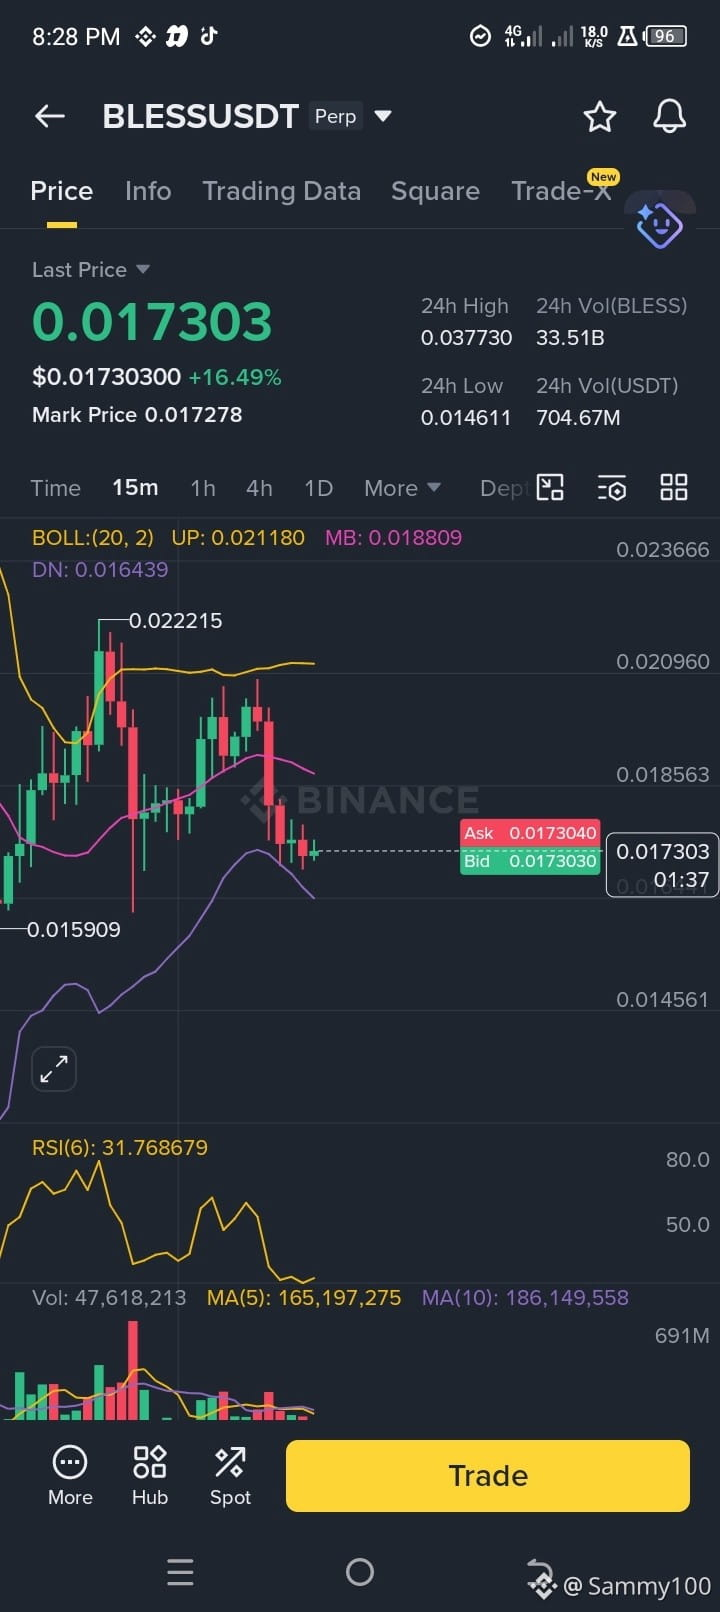The image size is (720, 1612).
Task: Tap the Perp contract label
Action: click(x=335, y=116)
